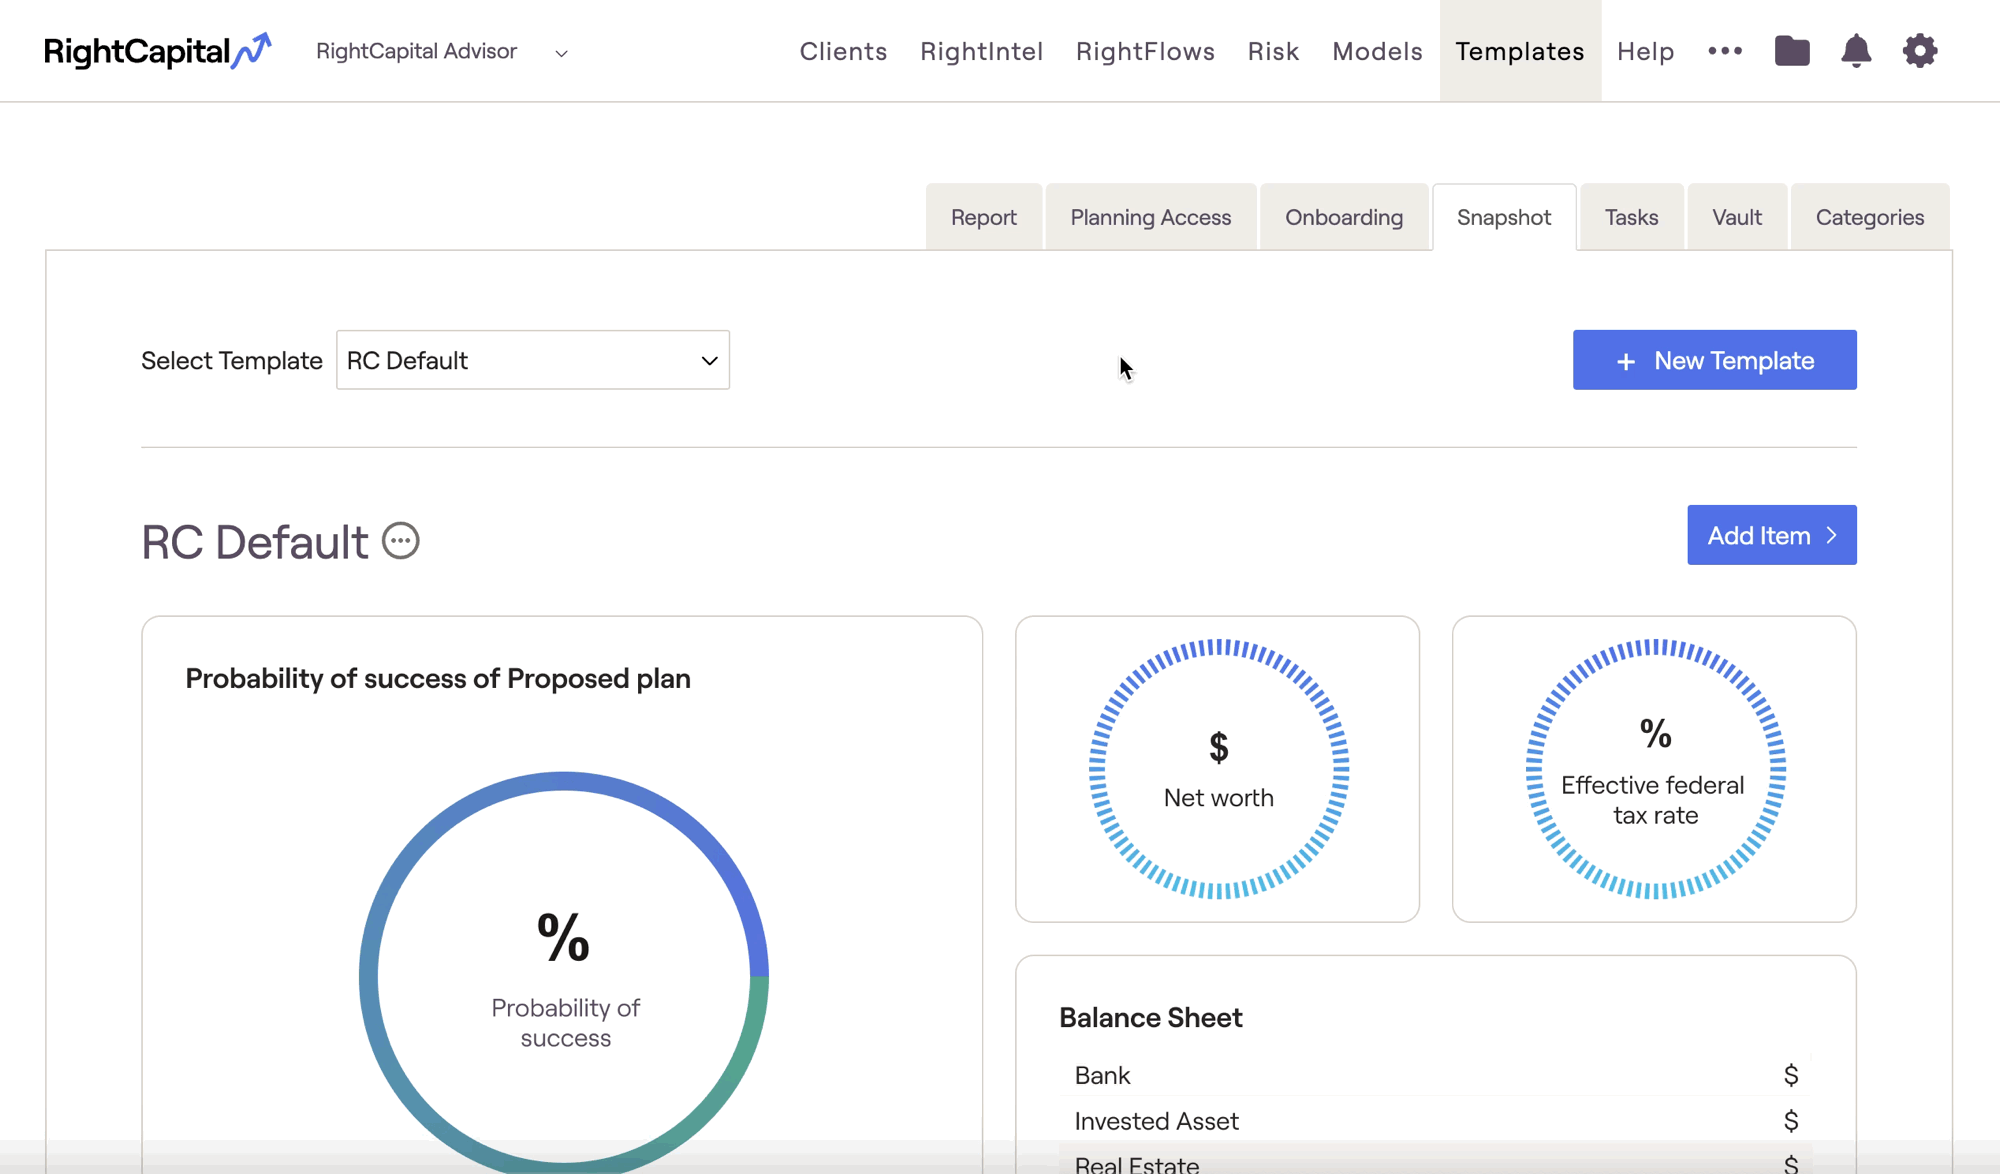Switch to the Report tab
The width and height of the screenshot is (2000, 1174).
pyautogui.click(x=984, y=217)
